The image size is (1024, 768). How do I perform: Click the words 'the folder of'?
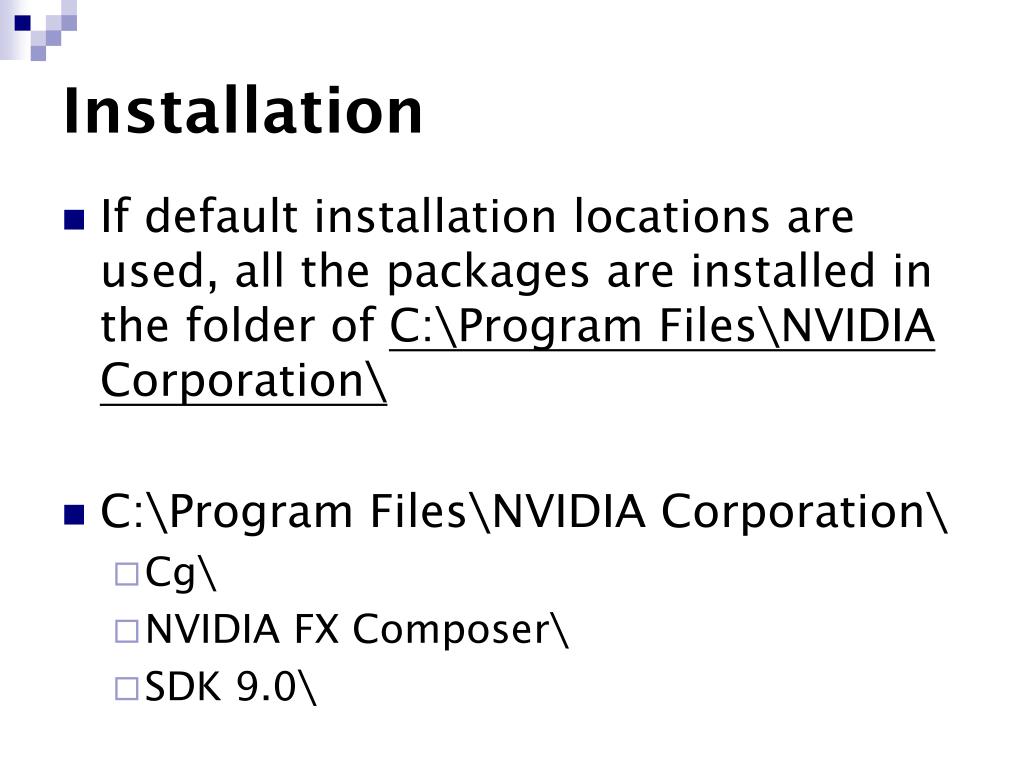(238, 325)
